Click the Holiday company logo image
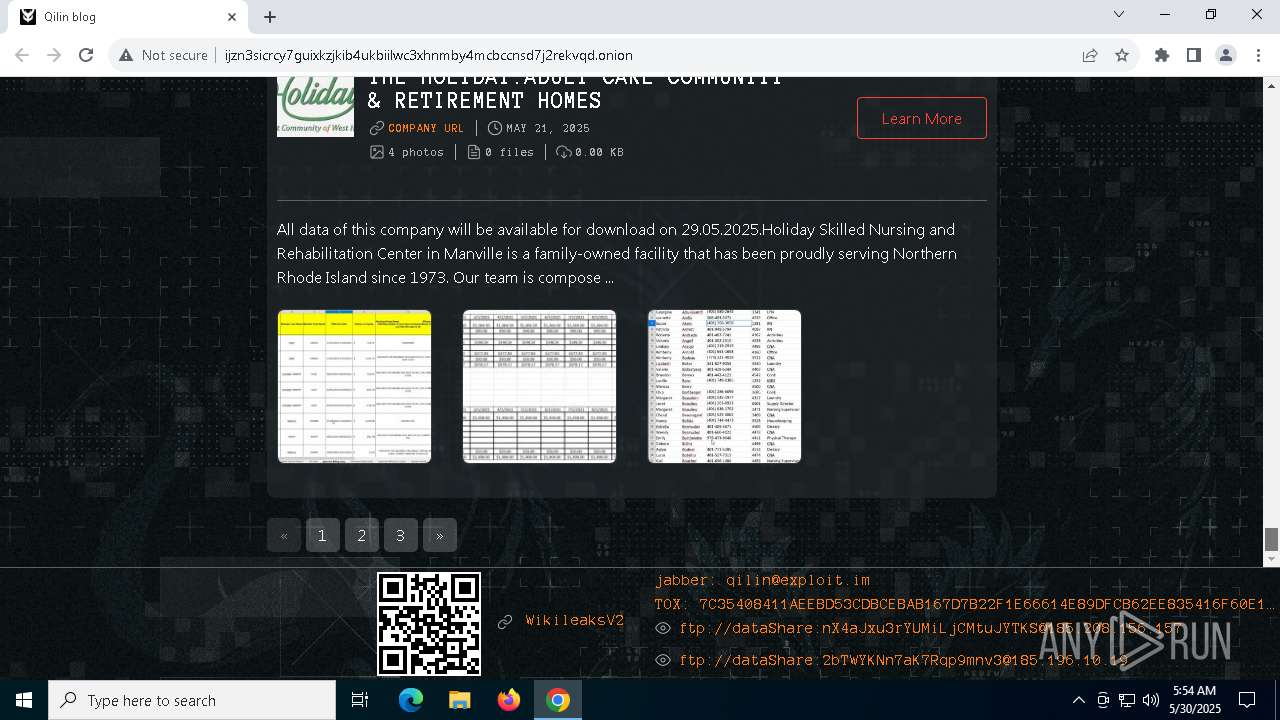Viewport: 1280px width, 720px height. coord(315,107)
